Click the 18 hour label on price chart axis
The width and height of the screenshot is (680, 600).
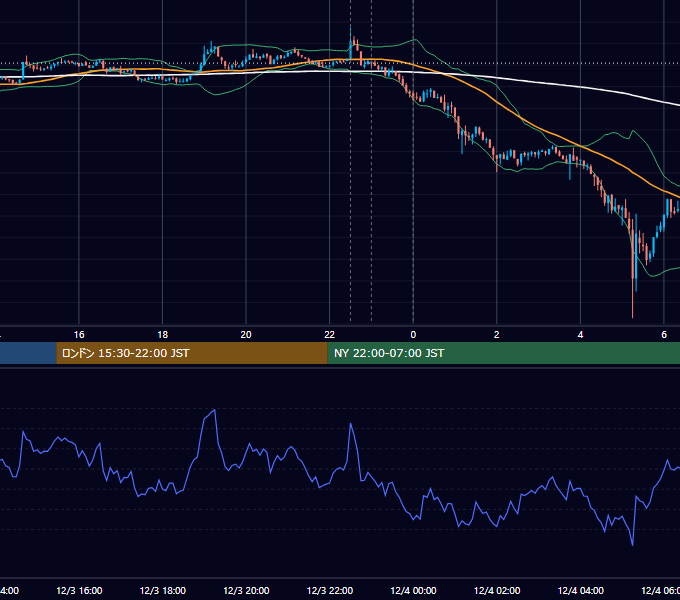(x=163, y=335)
